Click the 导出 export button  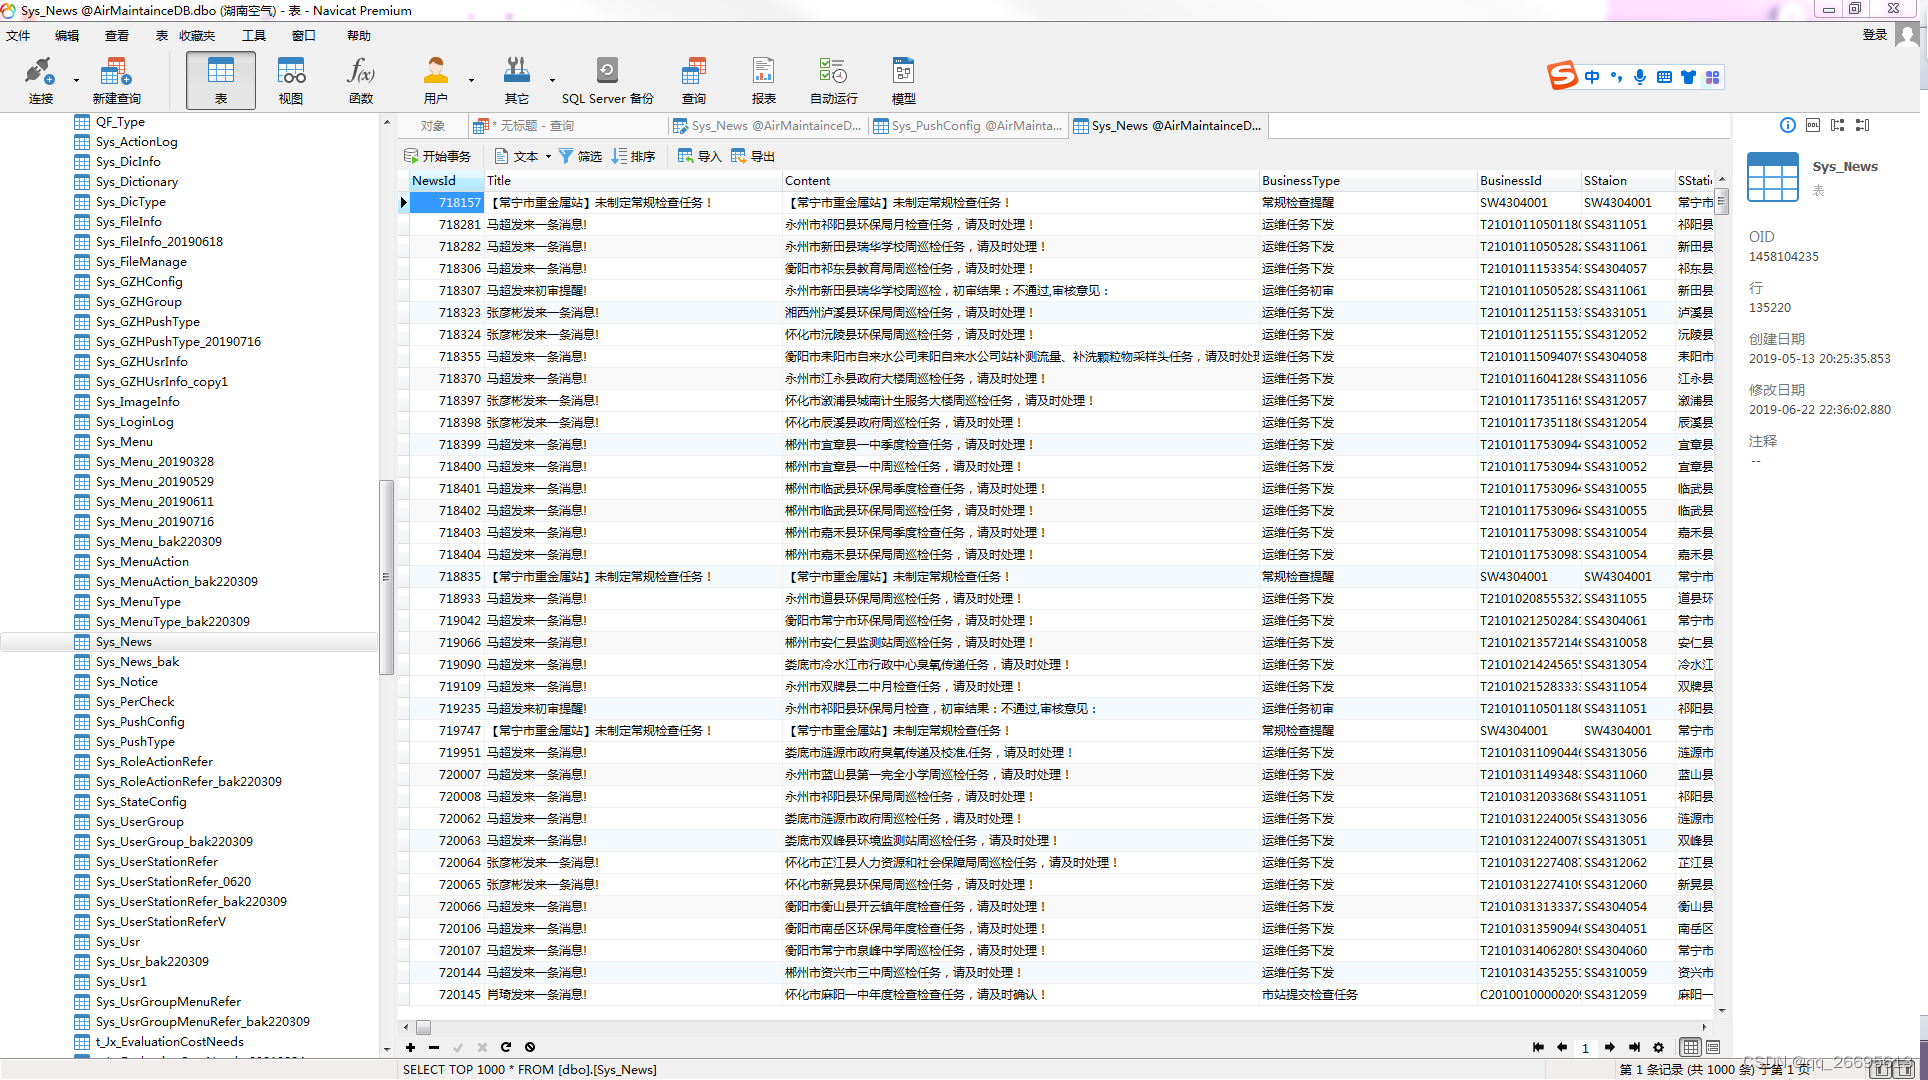point(753,156)
